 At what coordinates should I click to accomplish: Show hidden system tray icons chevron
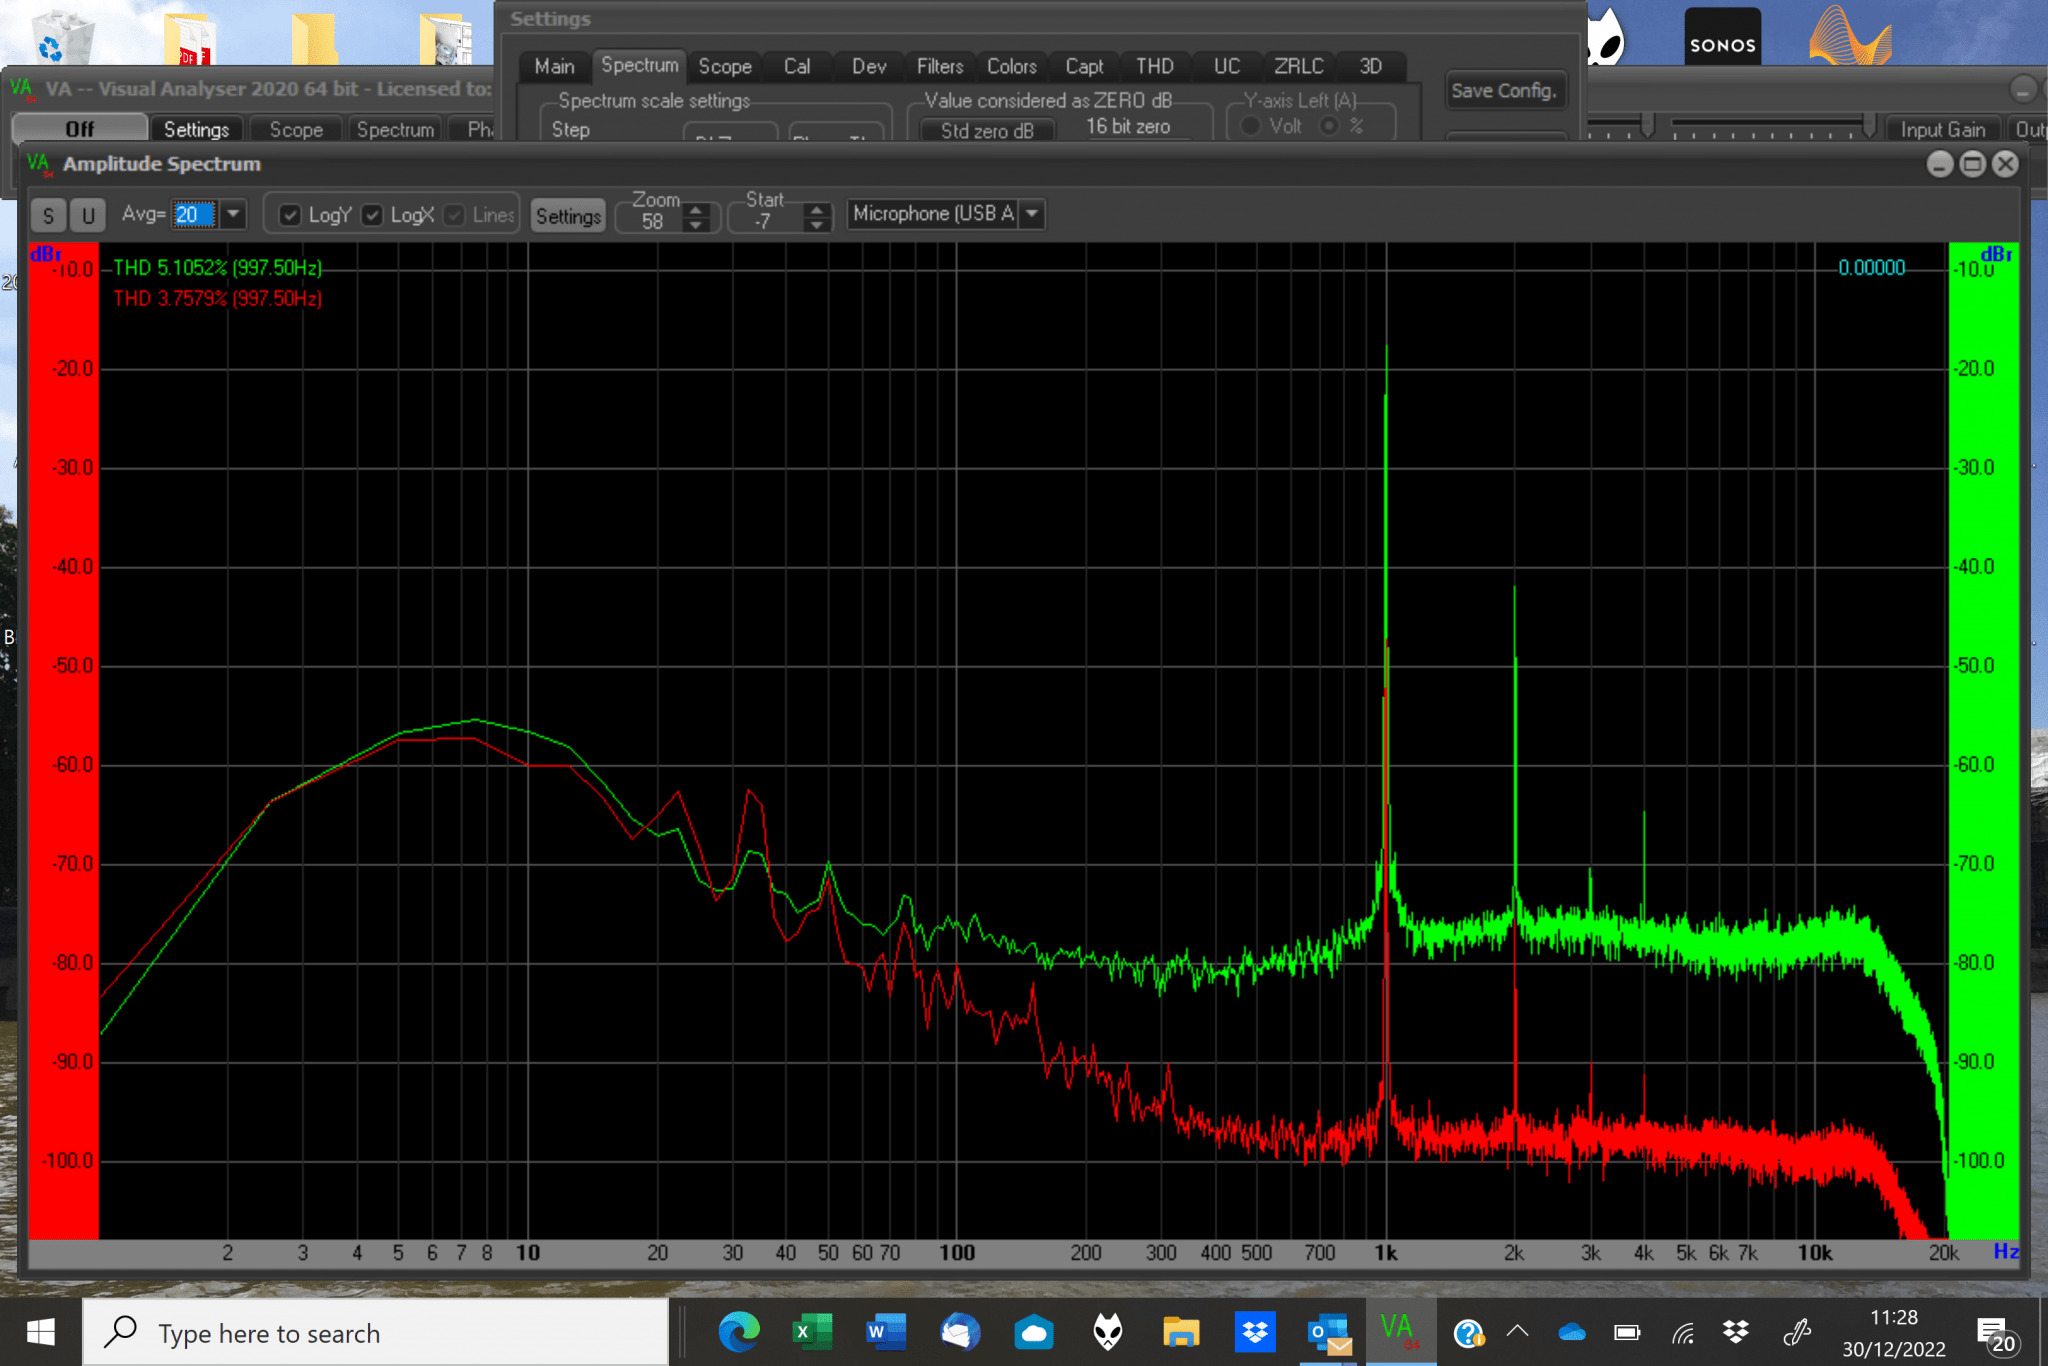click(1517, 1331)
